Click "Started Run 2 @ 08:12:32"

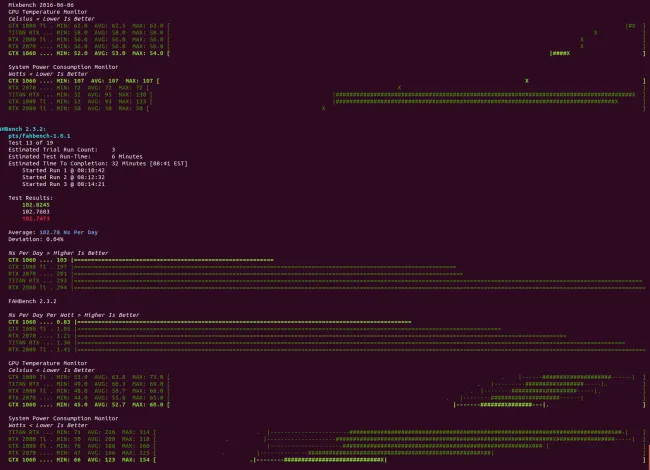point(63,177)
